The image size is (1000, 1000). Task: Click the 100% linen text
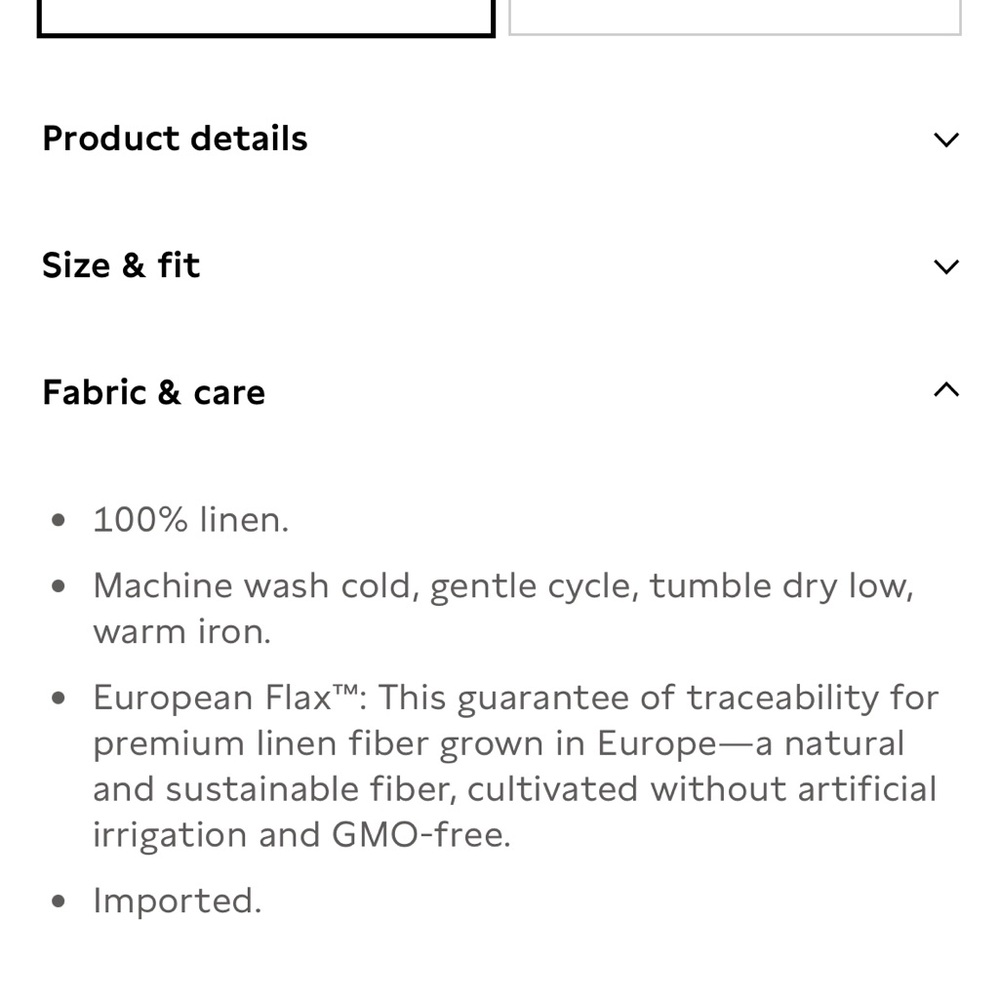point(191,520)
